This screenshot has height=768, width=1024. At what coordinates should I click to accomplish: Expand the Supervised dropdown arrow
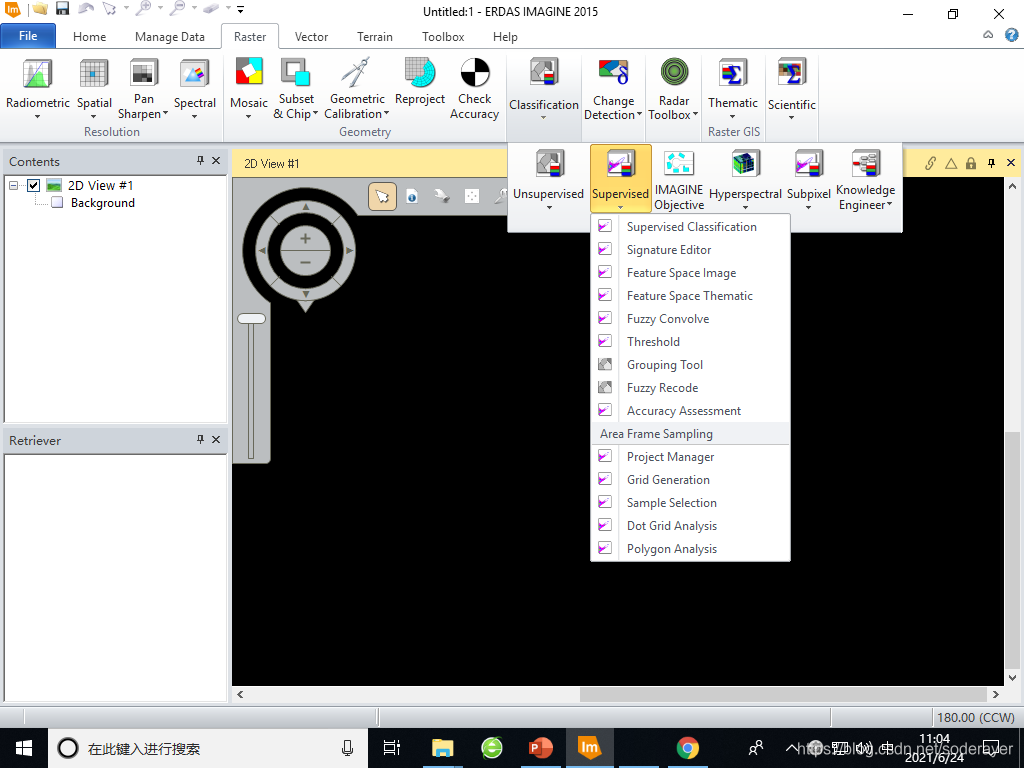click(x=620, y=207)
